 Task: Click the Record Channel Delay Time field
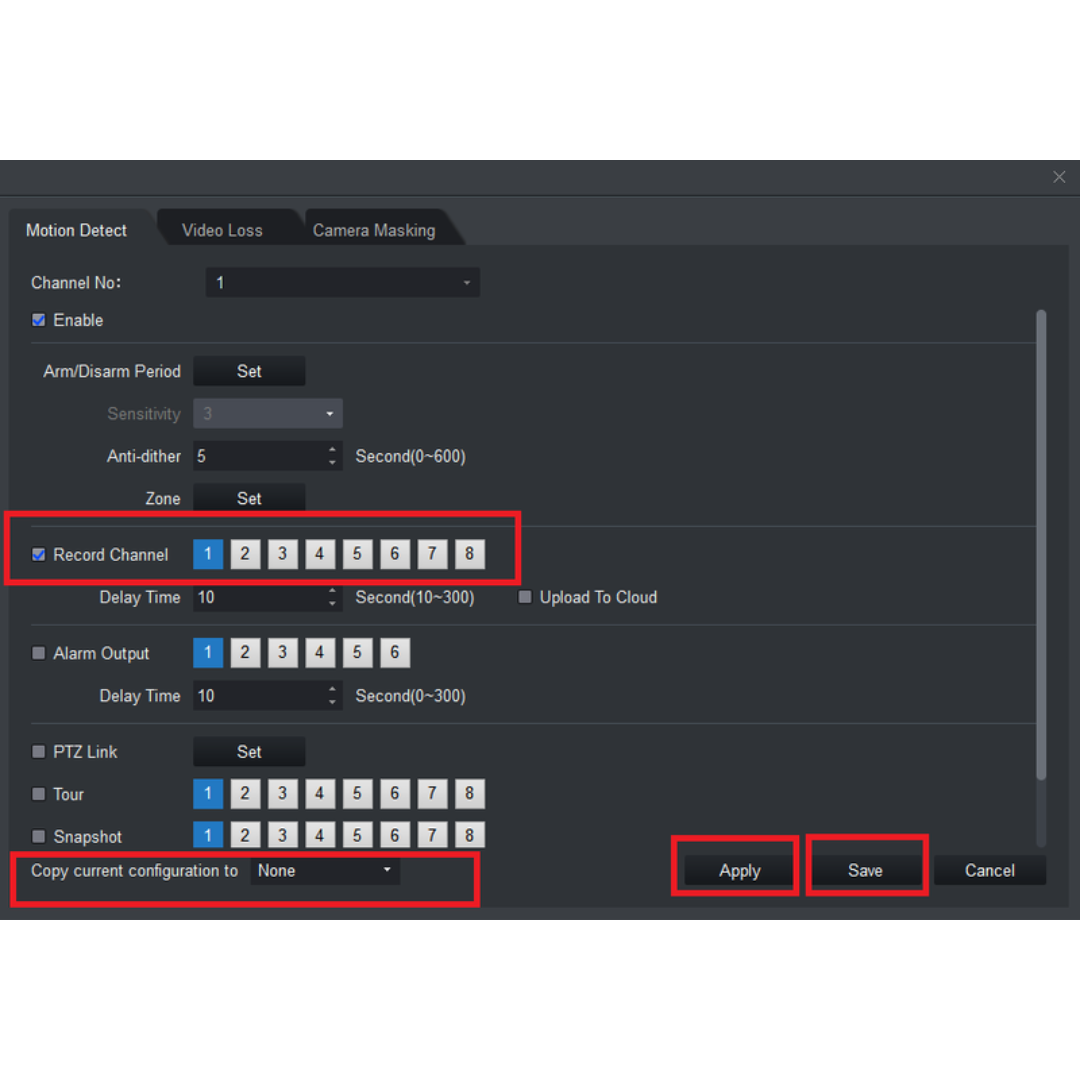[259, 597]
